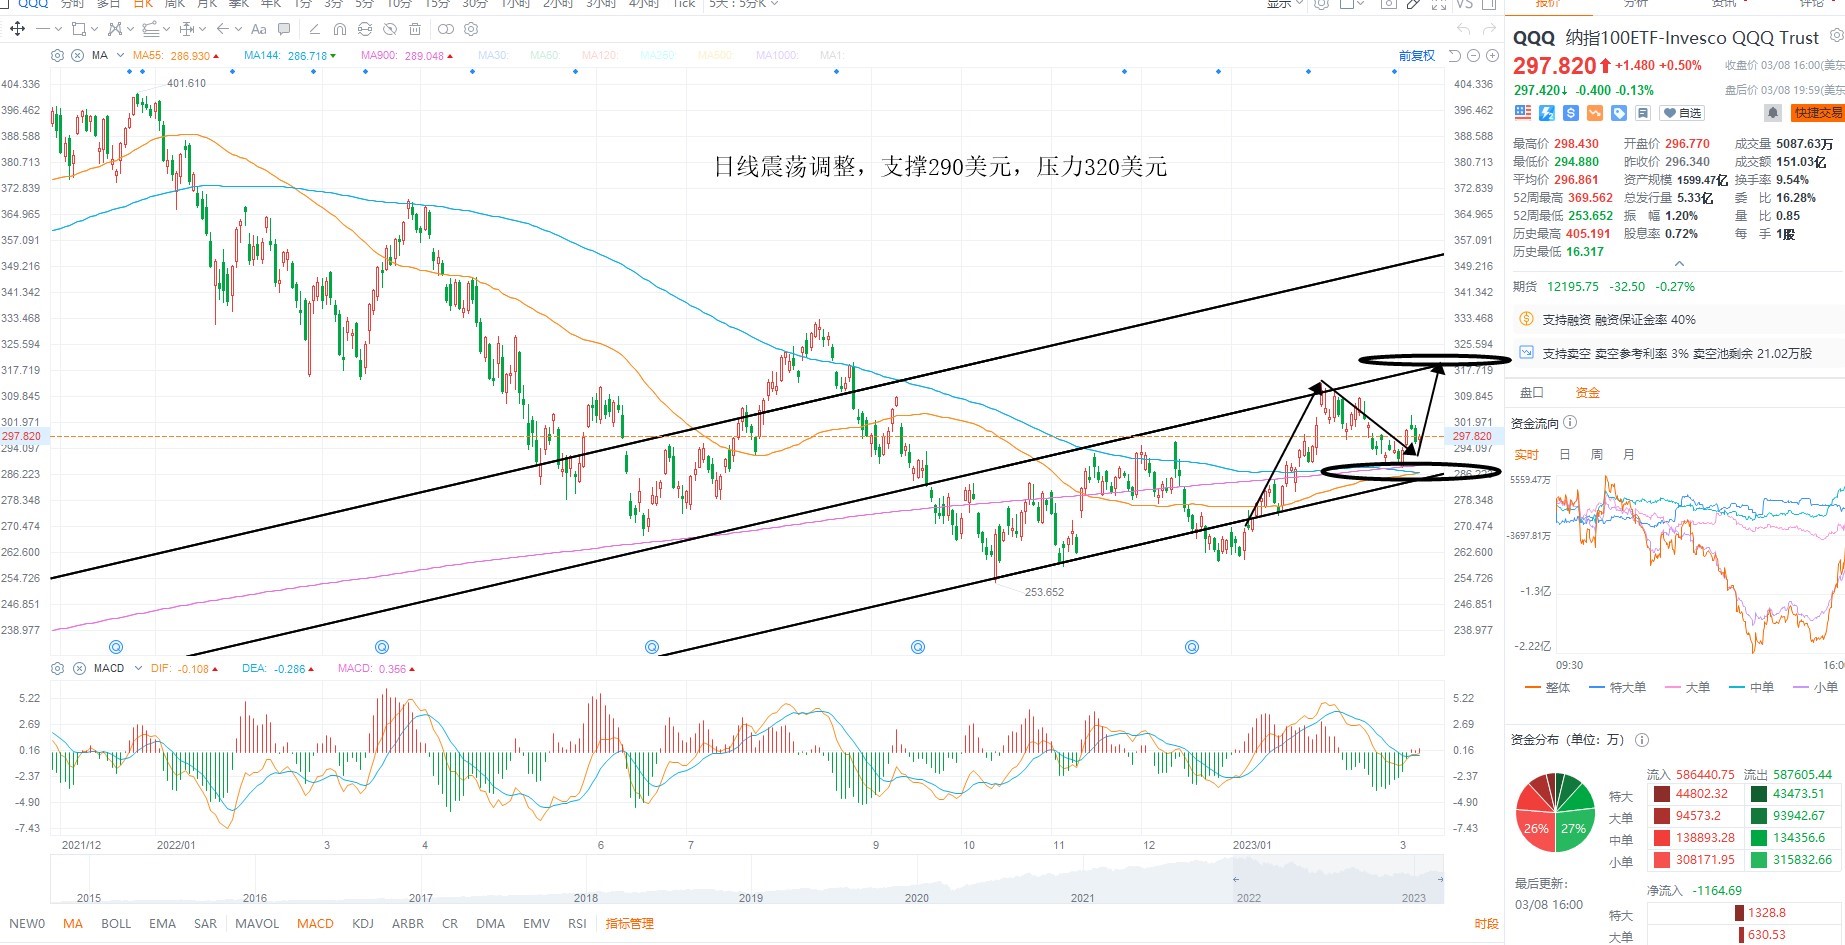Select the rectangle shape drawing tool
Screen dimensions: 1845x945
point(79,29)
